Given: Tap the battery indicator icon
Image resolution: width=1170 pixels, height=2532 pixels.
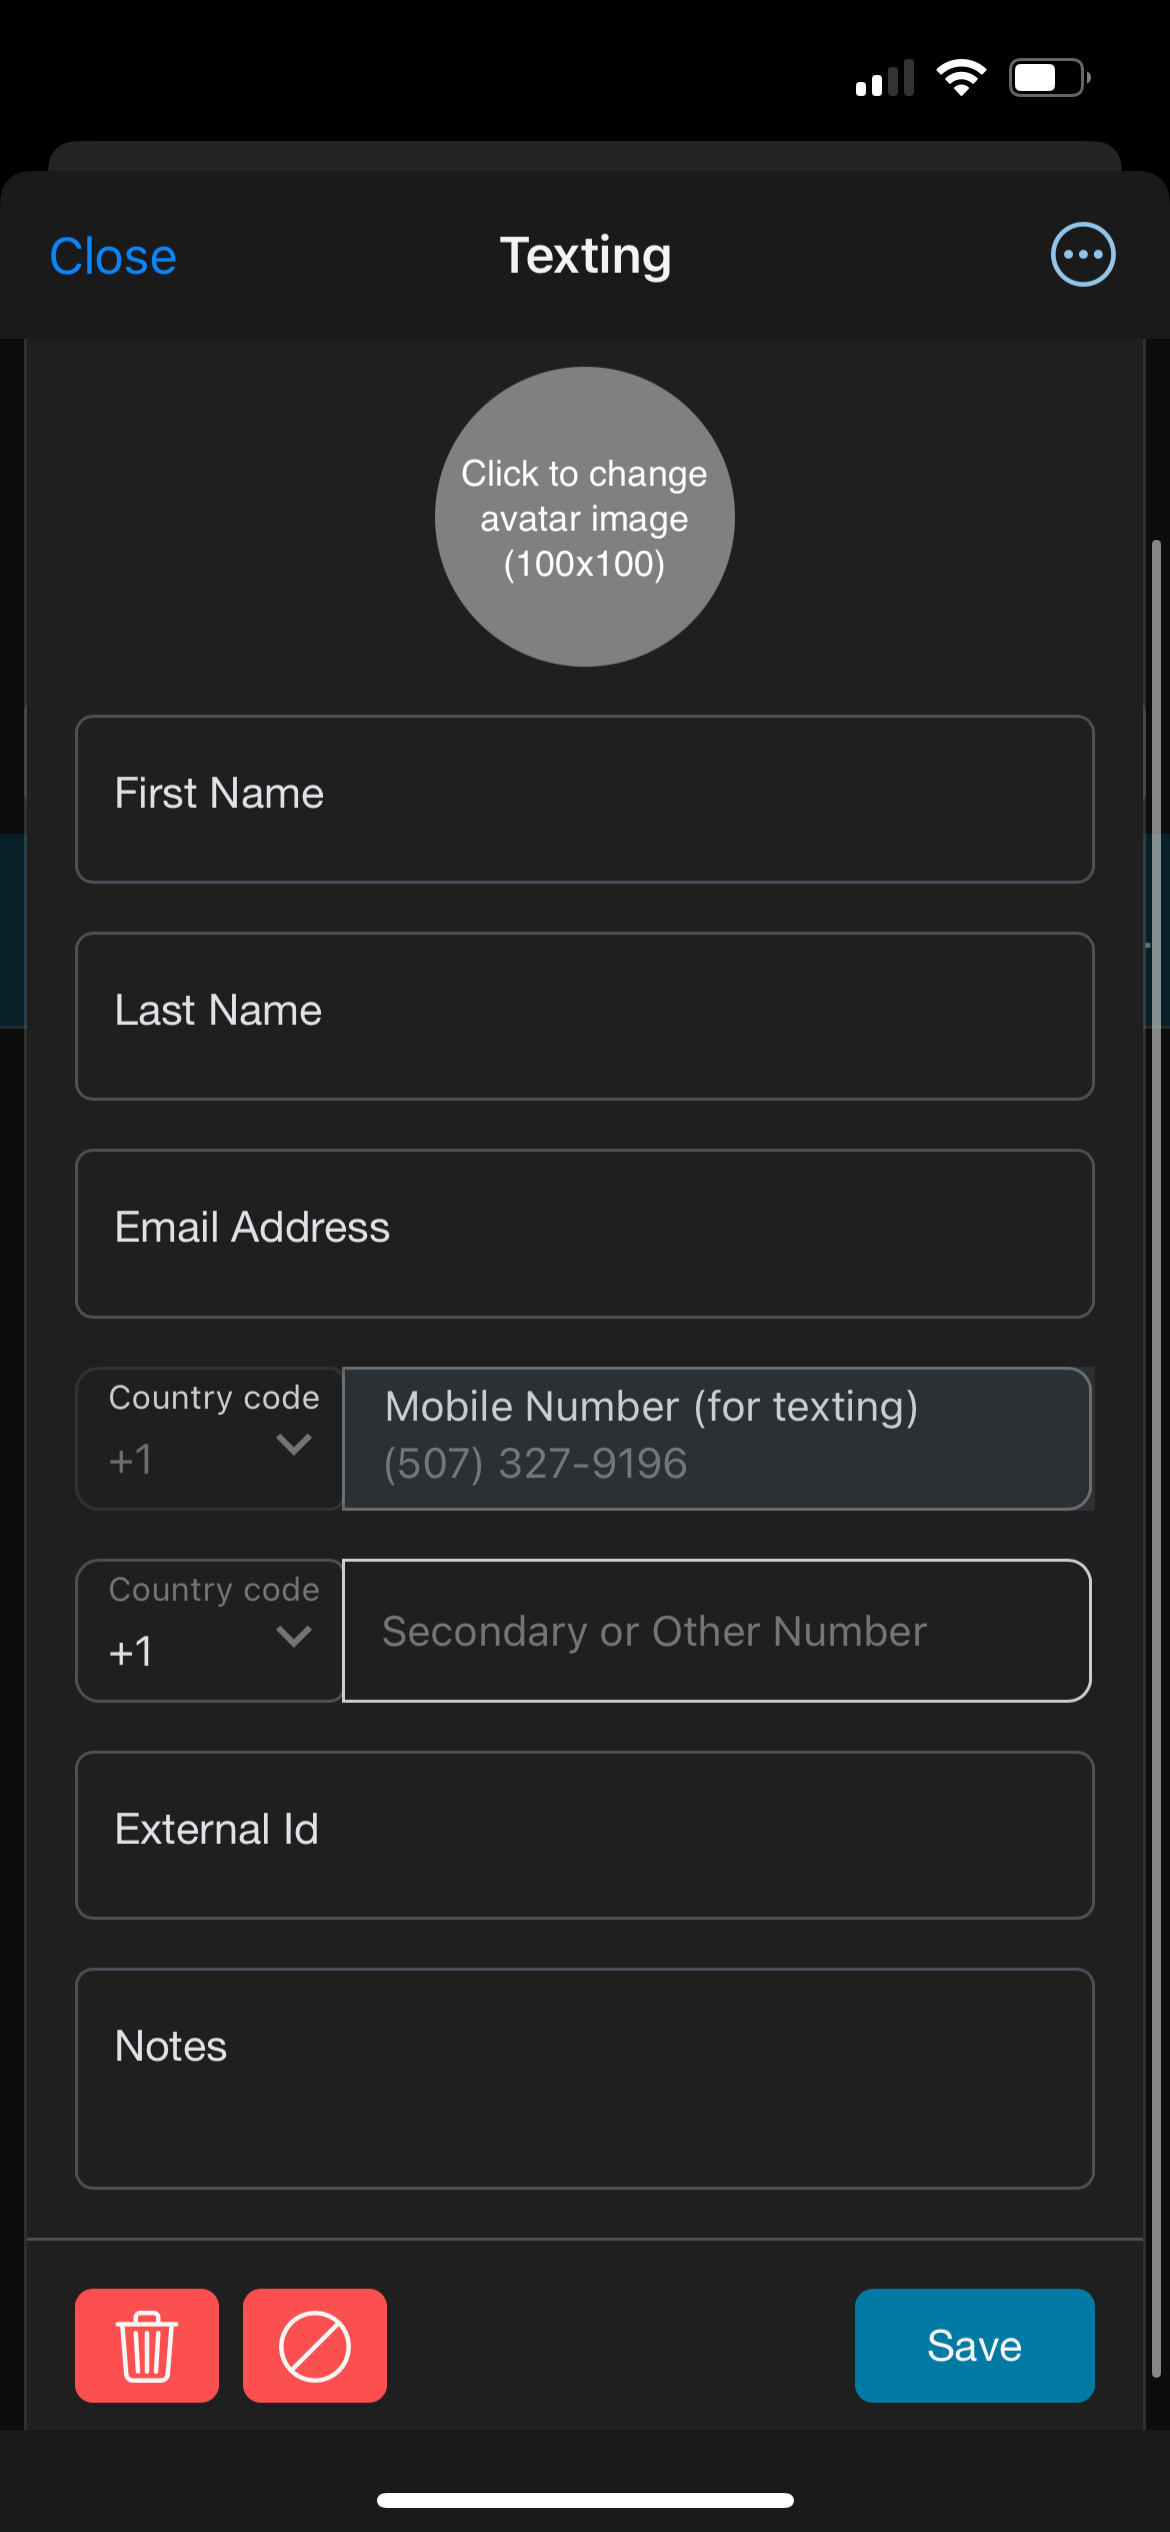Looking at the screenshot, I should pyautogui.click(x=1050, y=78).
